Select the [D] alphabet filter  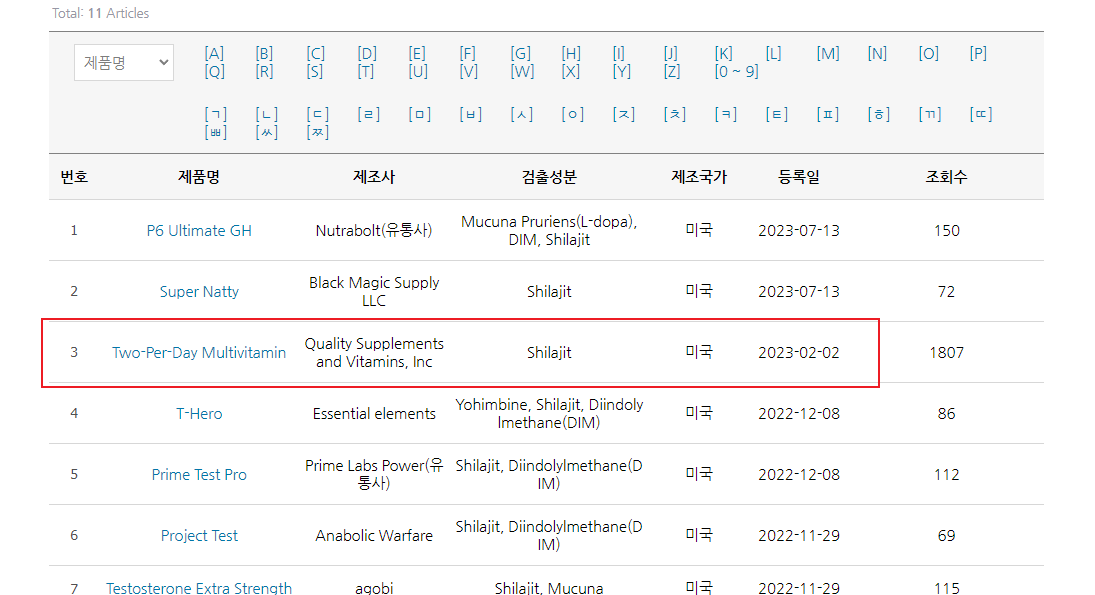tap(367, 54)
